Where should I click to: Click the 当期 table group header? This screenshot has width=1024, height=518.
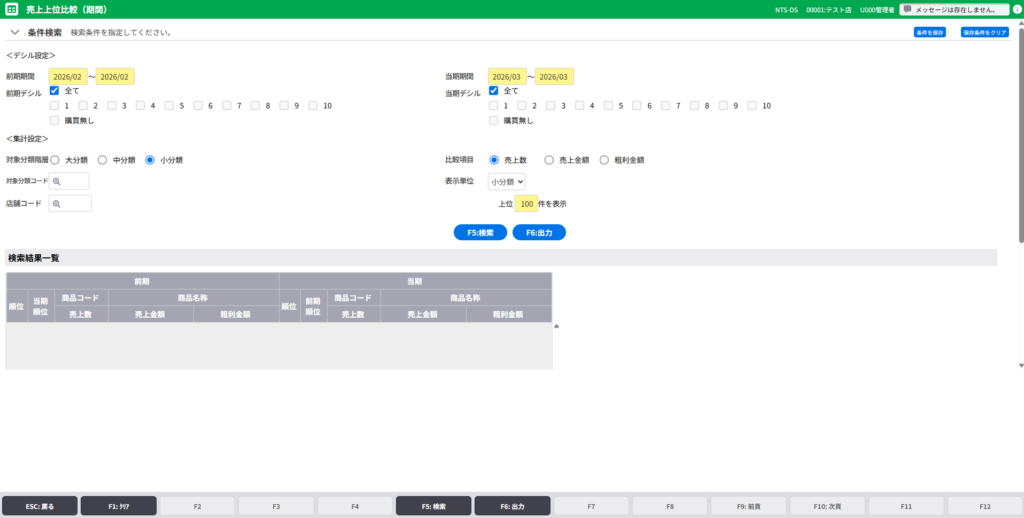(415, 281)
